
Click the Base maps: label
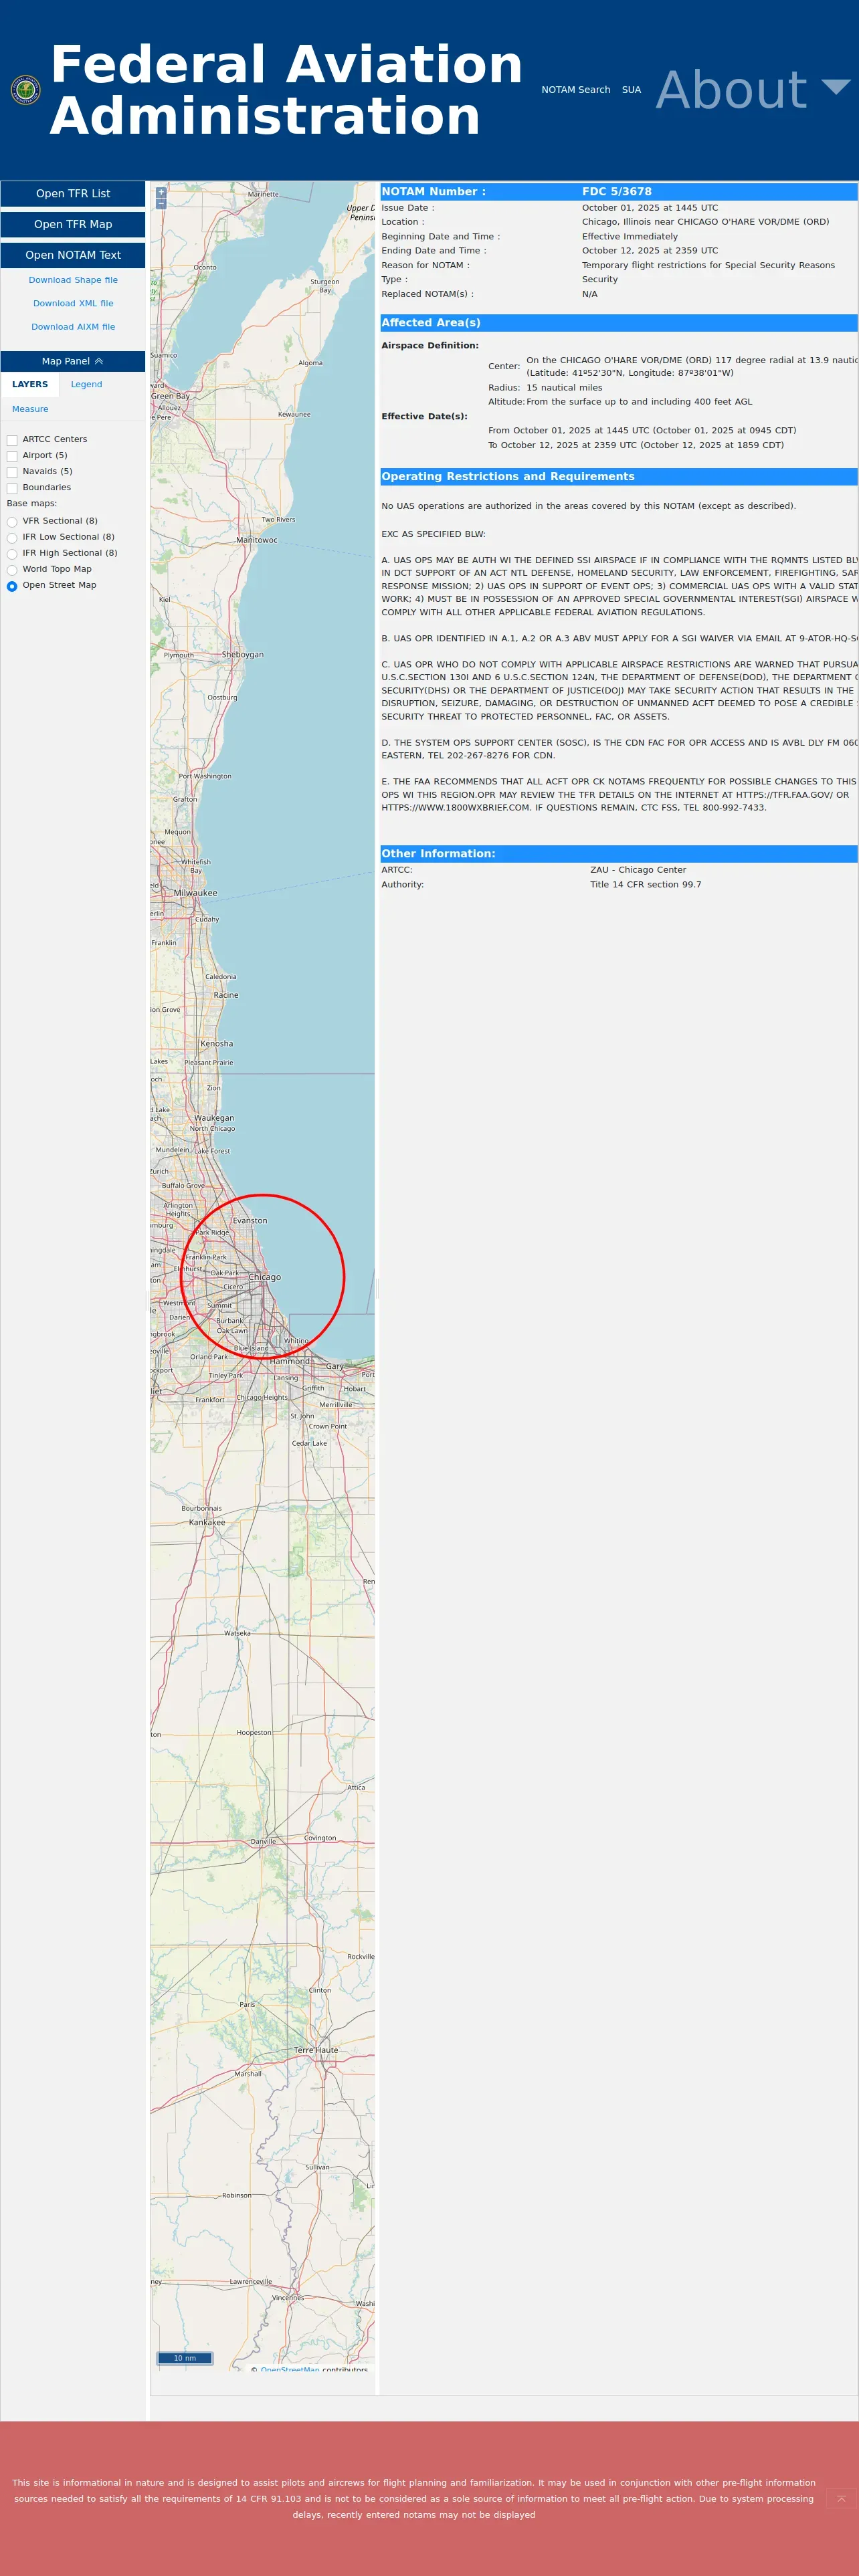(x=32, y=504)
